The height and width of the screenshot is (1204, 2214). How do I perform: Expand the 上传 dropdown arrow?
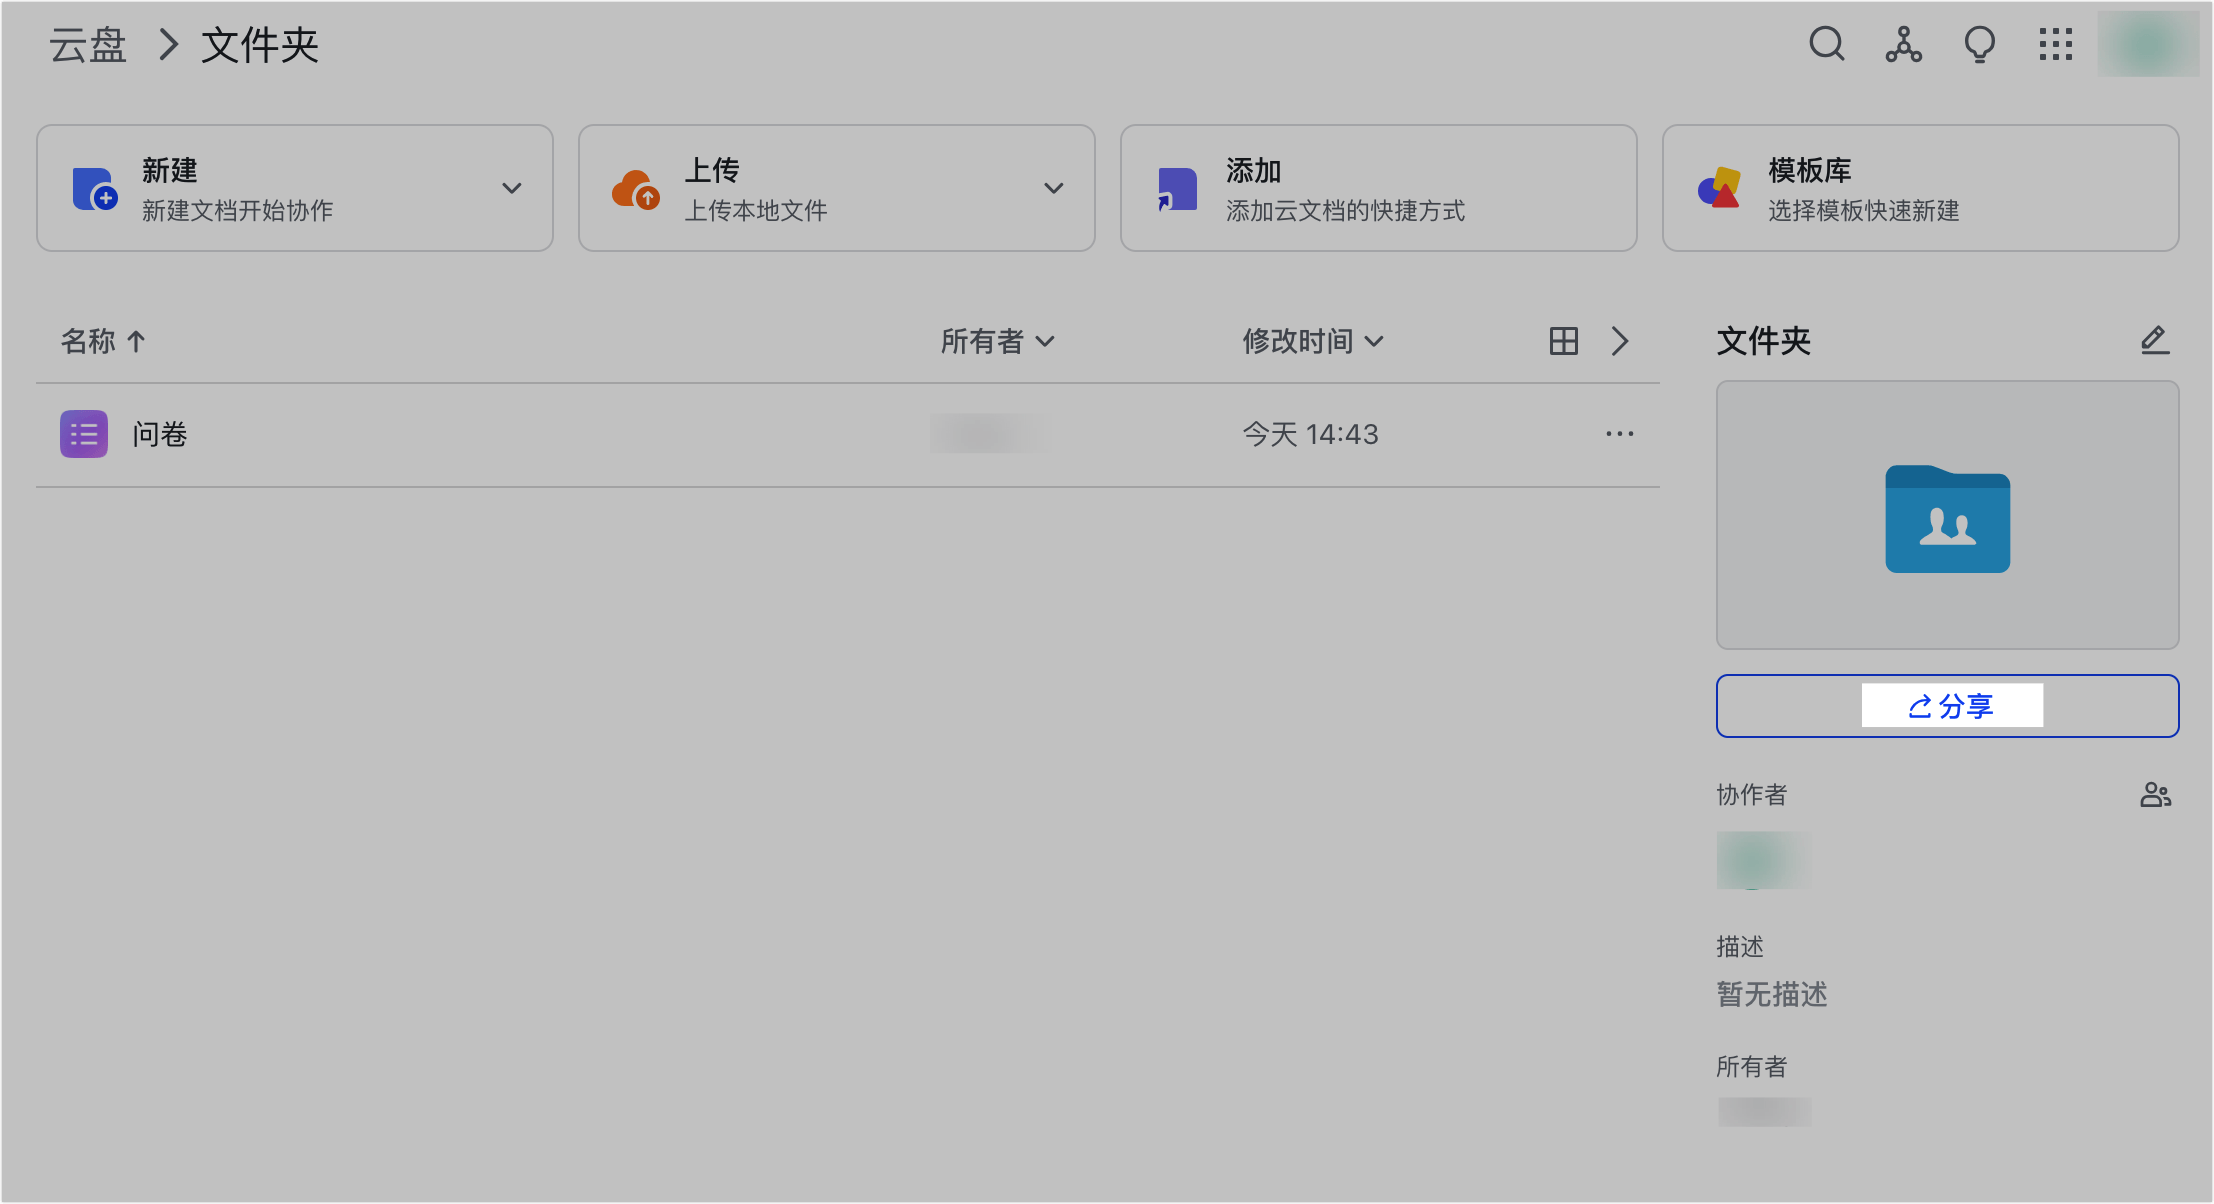coord(1053,188)
